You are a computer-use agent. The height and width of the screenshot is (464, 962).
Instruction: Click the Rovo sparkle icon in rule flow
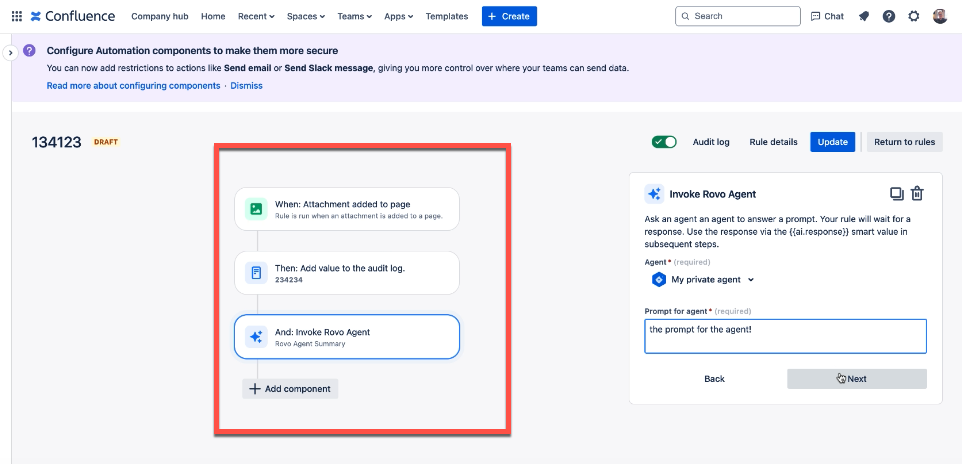click(x=256, y=337)
